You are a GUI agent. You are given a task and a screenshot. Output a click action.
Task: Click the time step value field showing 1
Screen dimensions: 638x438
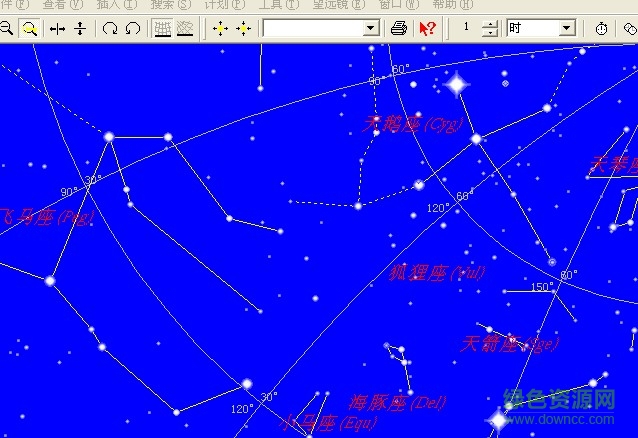click(466, 28)
